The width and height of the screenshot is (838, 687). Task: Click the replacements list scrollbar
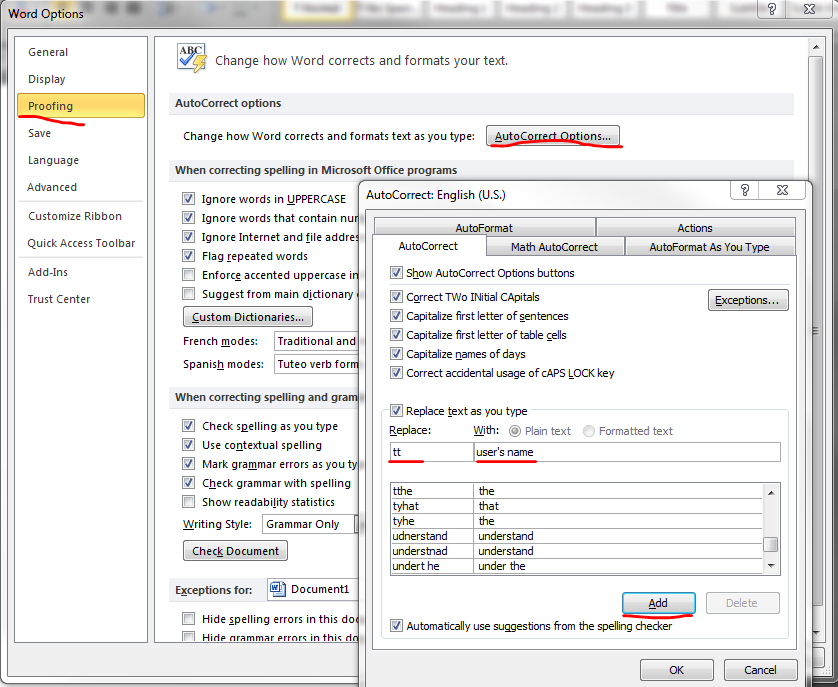point(771,545)
